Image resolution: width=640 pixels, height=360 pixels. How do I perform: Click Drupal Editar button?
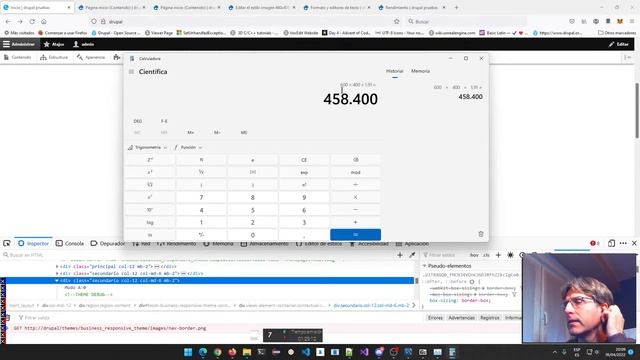click(x=619, y=44)
